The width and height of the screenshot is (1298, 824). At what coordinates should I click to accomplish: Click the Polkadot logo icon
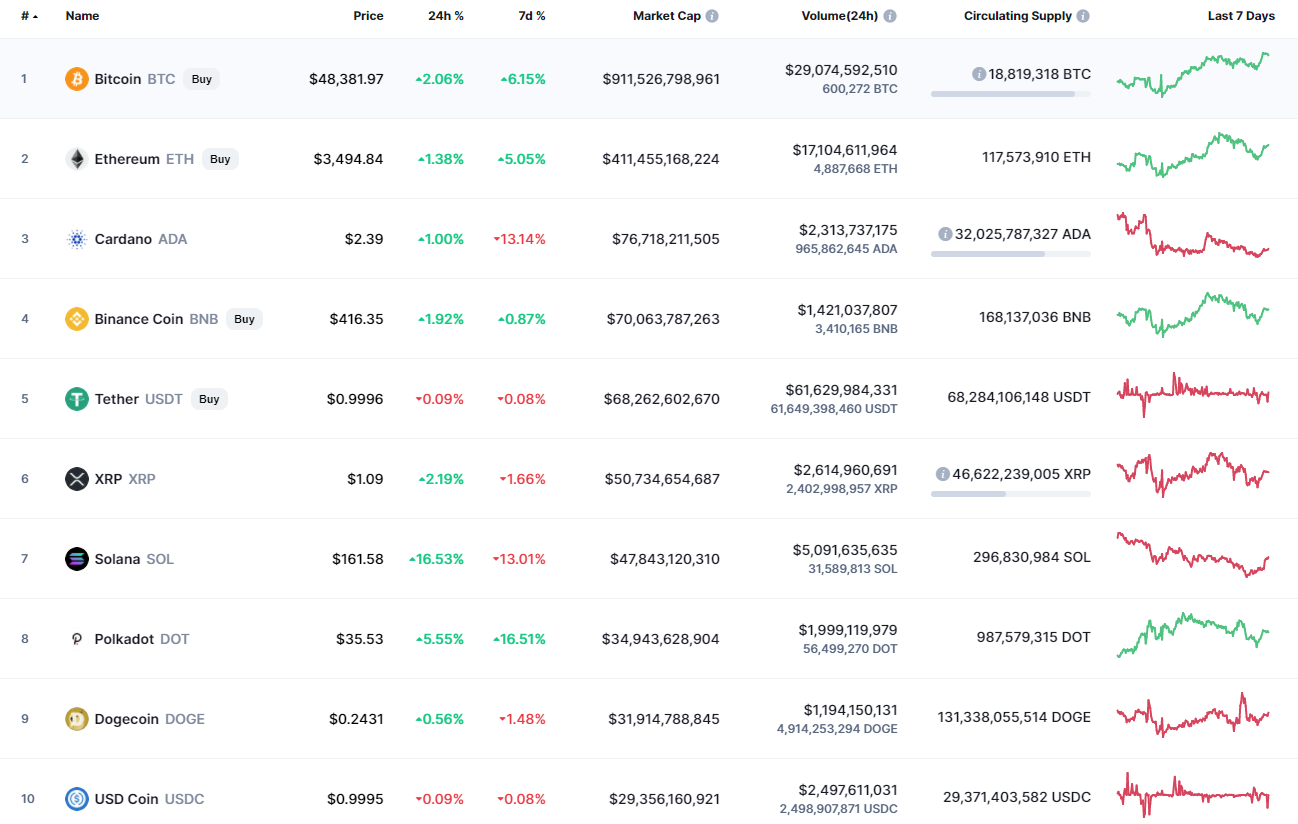[77, 639]
